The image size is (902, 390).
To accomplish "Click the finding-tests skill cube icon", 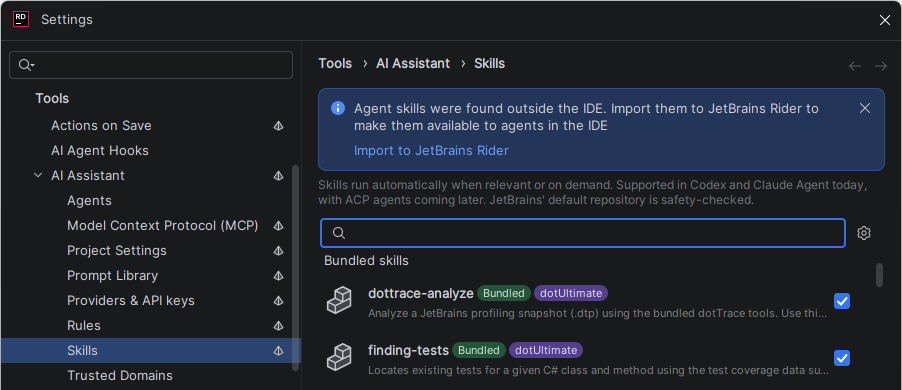I will click(339, 358).
